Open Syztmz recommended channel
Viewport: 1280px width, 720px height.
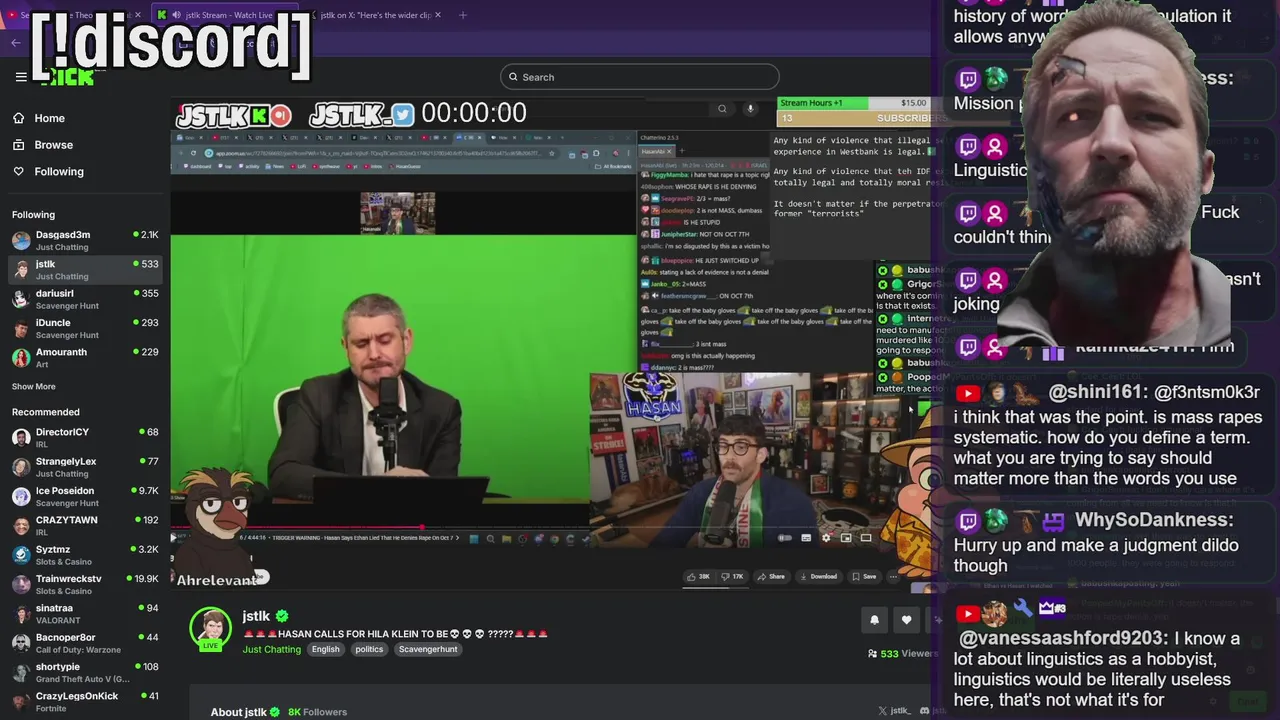click(x=85, y=555)
